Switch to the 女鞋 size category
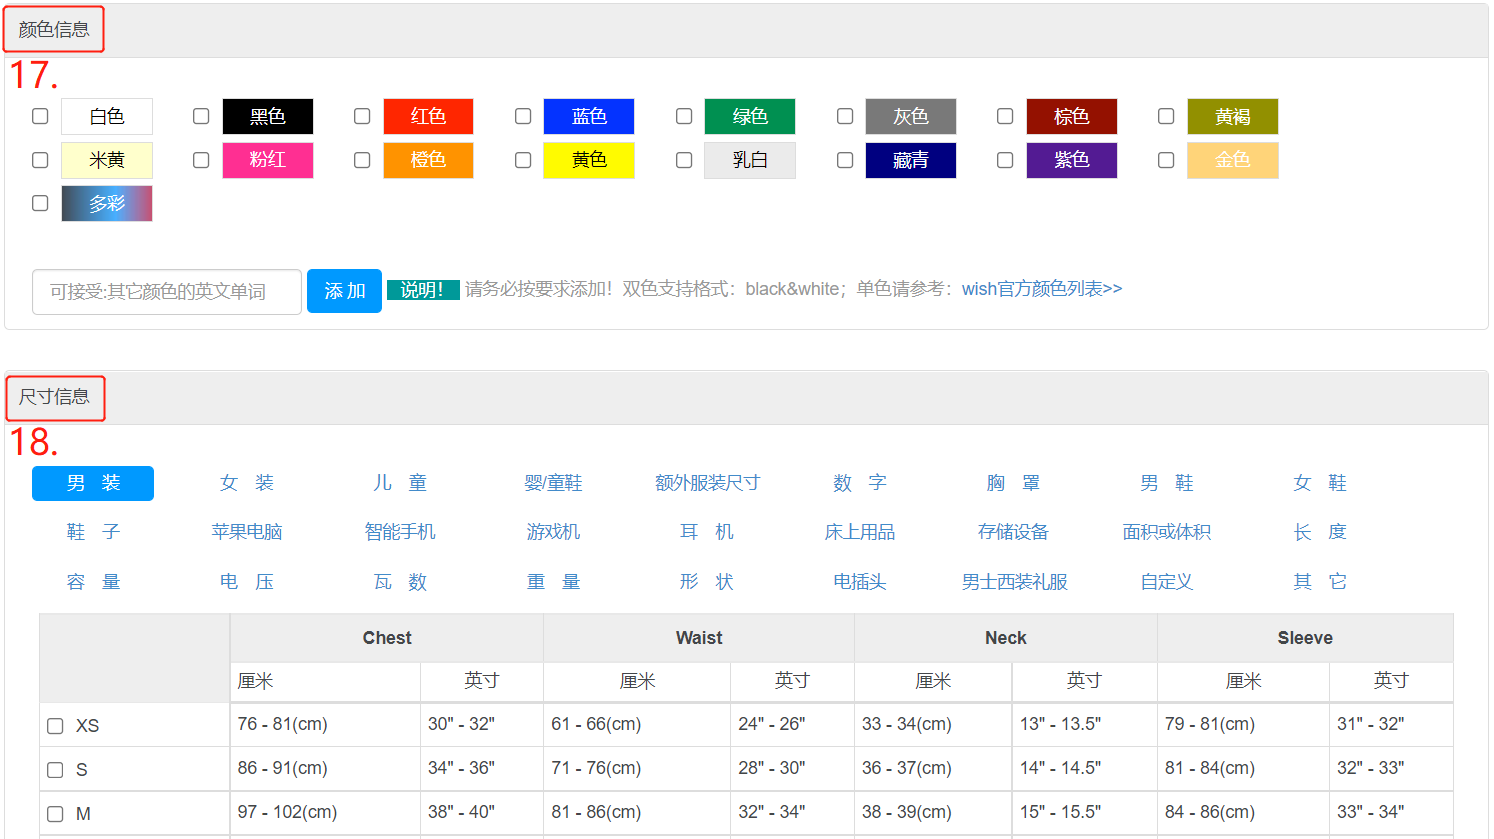This screenshot has width=1494, height=839. pyautogui.click(x=1320, y=483)
